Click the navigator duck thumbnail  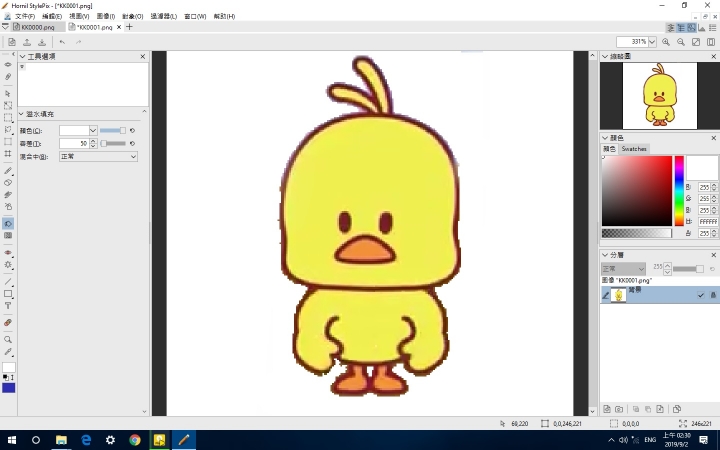point(660,96)
